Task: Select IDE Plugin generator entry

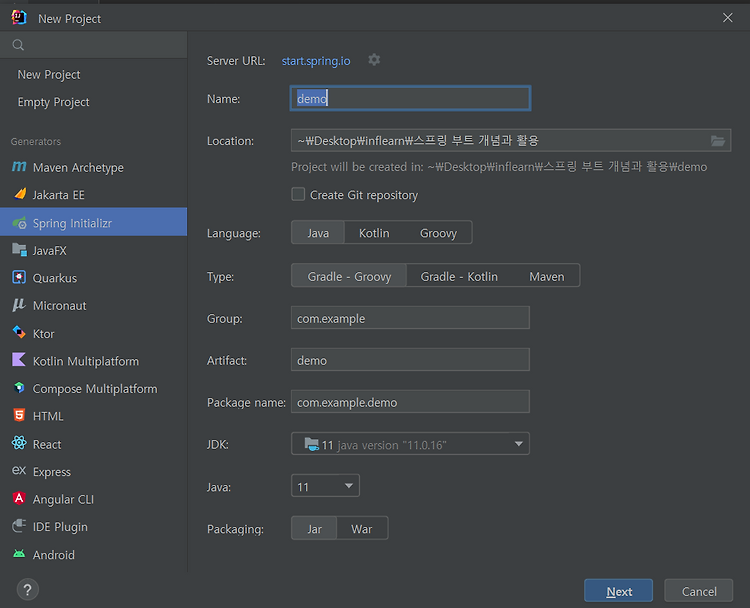Action: (x=93, y=527)
